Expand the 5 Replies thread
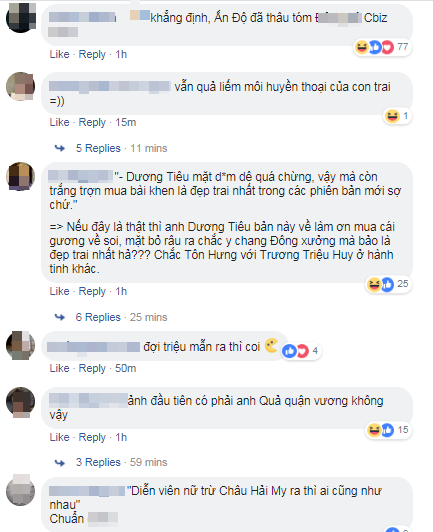 [x=98, y=148]
